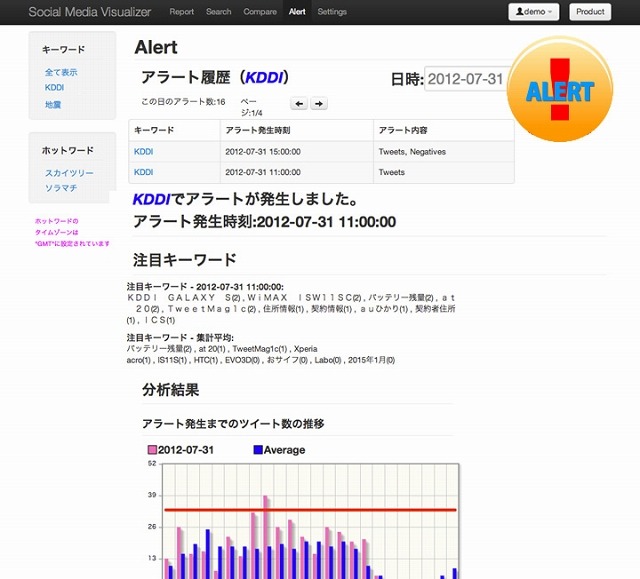Image resolution: width=640 pixels, height=579 pixels.
Task: Open the ソラマチ hot word link
Action: pos(61,188)
